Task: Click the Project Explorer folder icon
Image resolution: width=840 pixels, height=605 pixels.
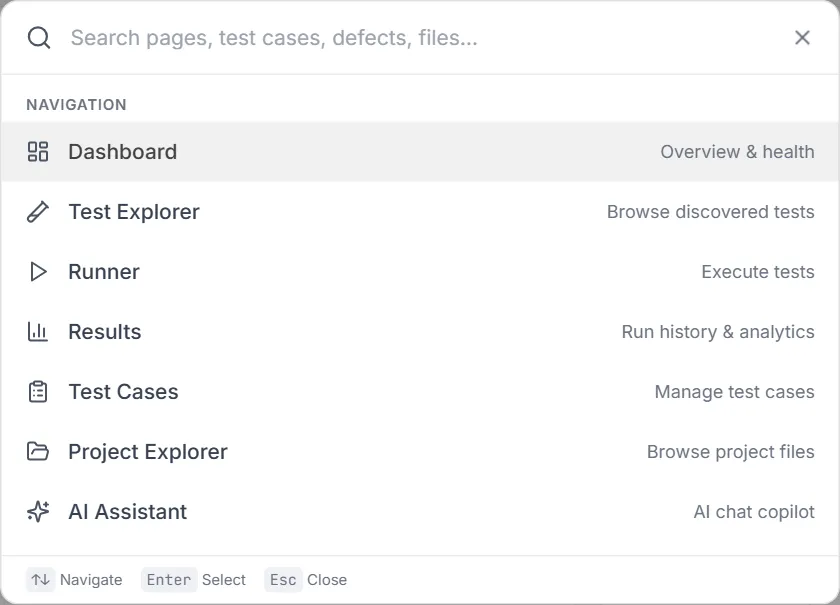Action: (x=38, y=452)
